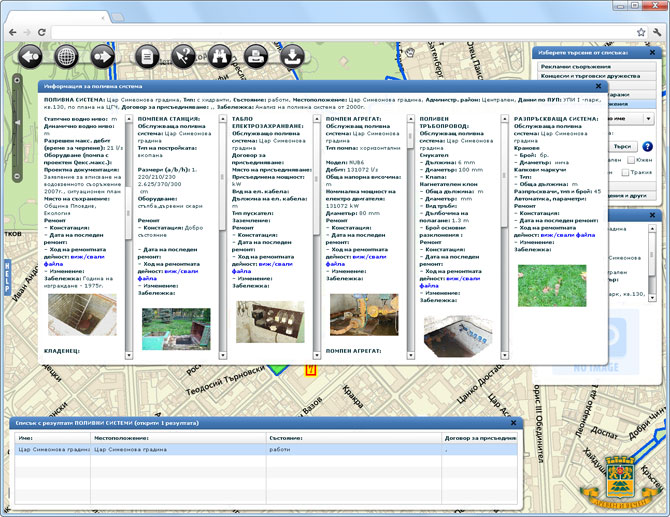Click the Име: column header
Screen dimensions: 670x517
pos(53,438)
